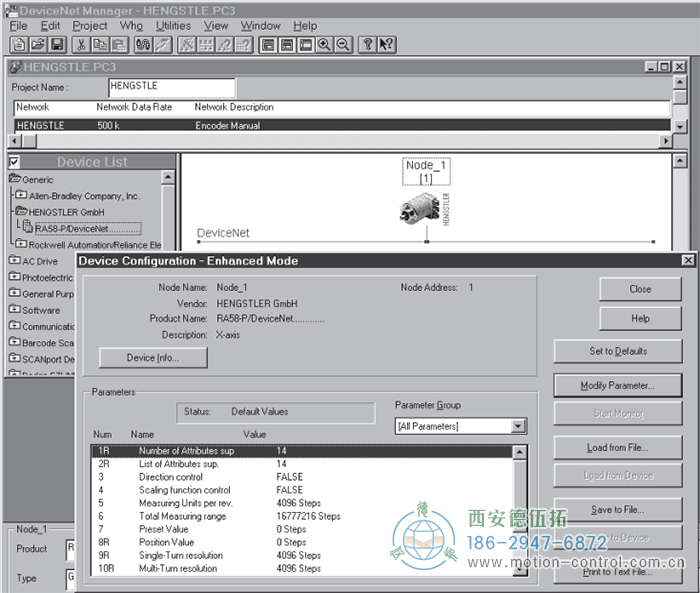Image resolution: width=700 pixels, height=593 pixels.
Task: Click the Copy toolbar icon
Action: [100, 44]
